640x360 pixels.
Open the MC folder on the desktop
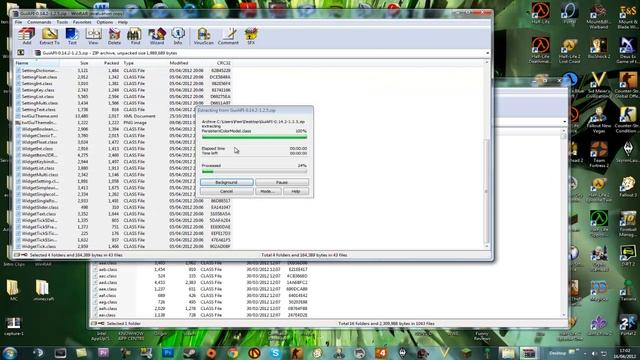pyautogui.click(x=13, y=291)
